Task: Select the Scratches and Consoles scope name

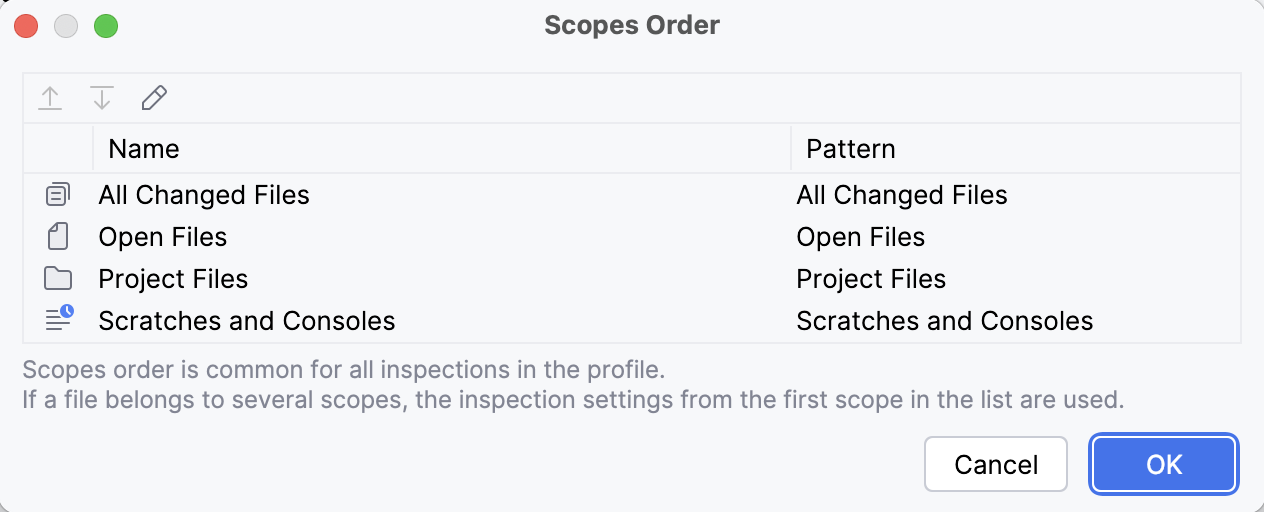Action: point(247,321)
